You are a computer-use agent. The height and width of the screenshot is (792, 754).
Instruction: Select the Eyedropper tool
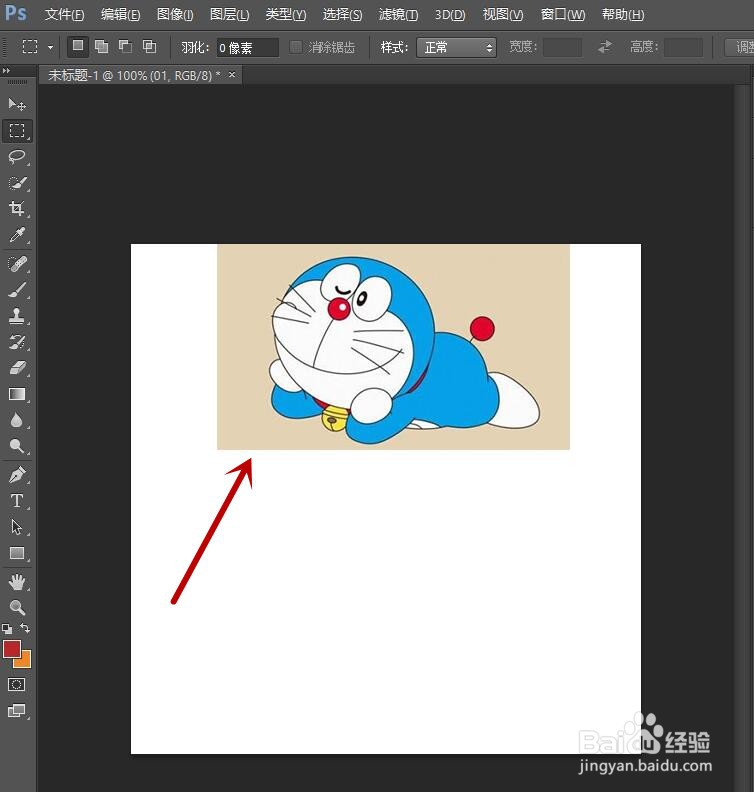click(x=17, y=235)
